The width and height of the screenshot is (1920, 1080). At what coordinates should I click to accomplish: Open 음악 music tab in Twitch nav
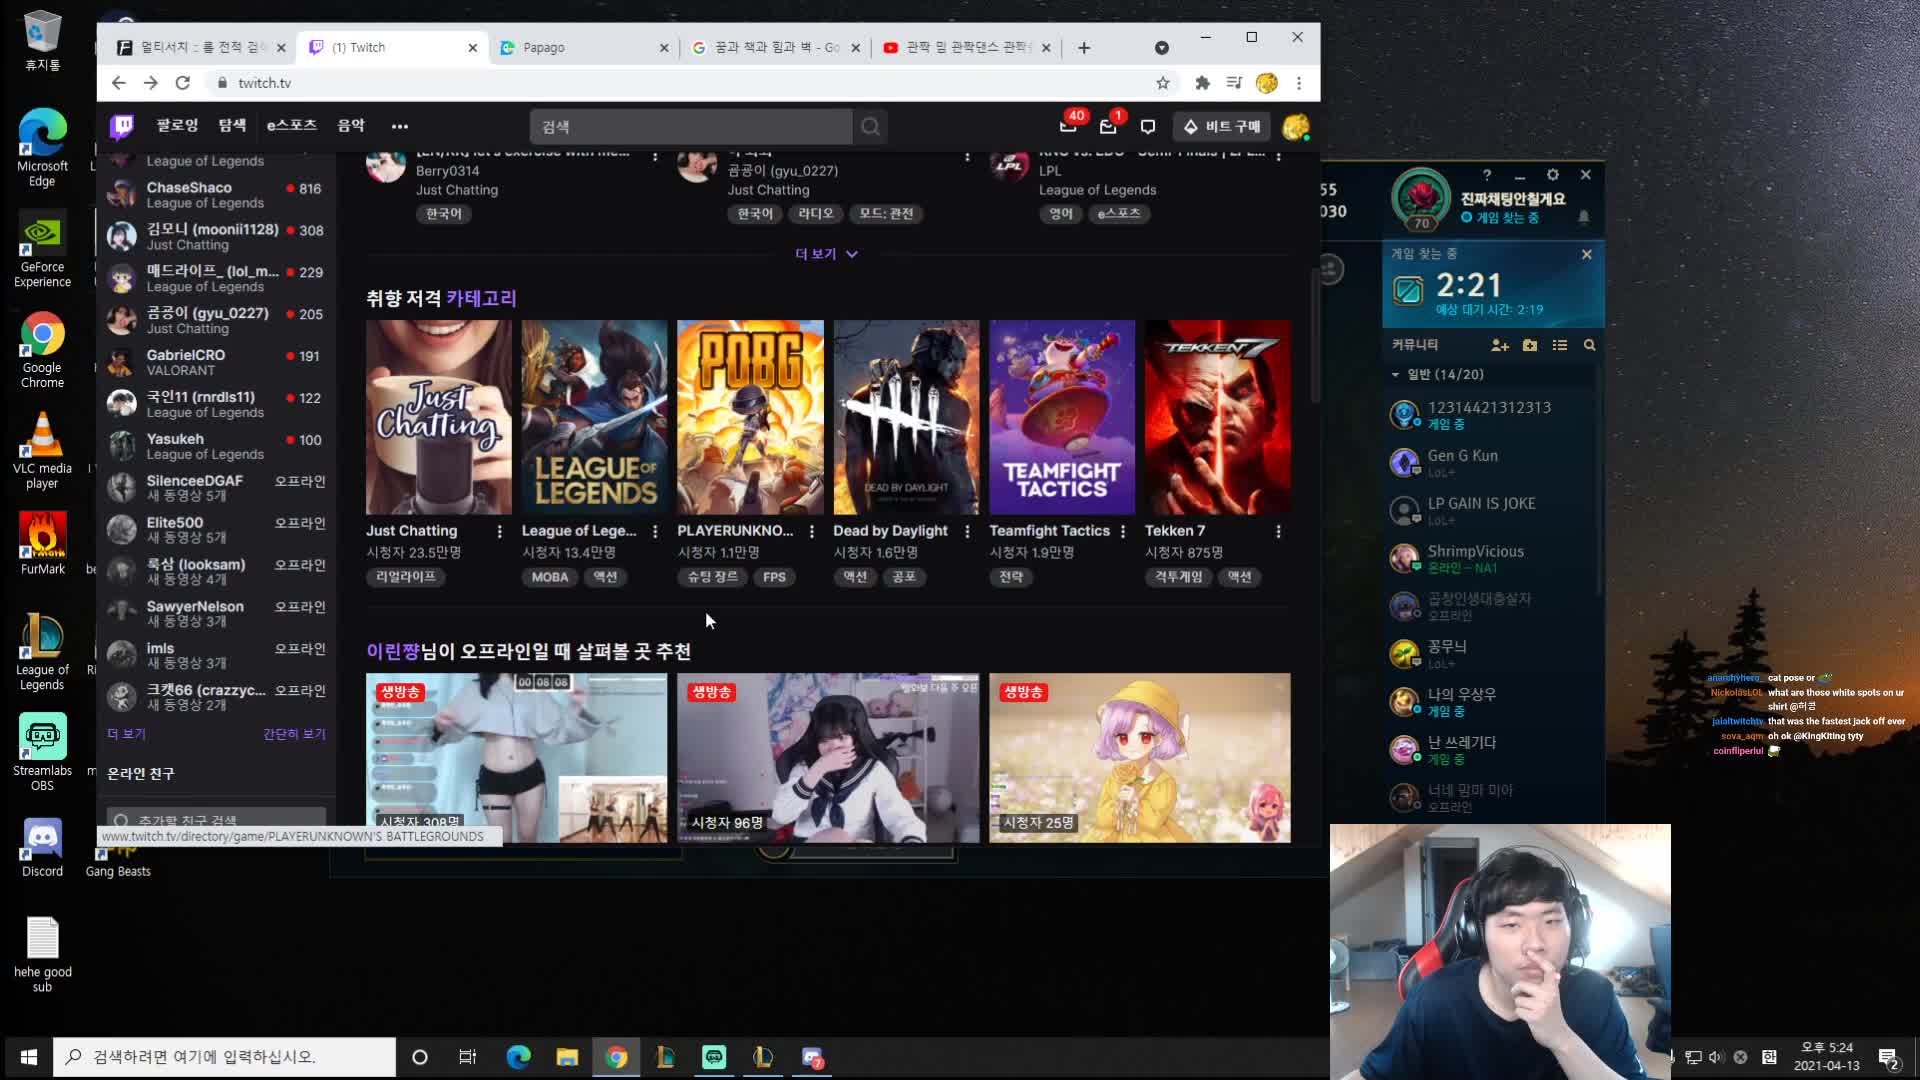pyautogui.click(x=351, y=126)
